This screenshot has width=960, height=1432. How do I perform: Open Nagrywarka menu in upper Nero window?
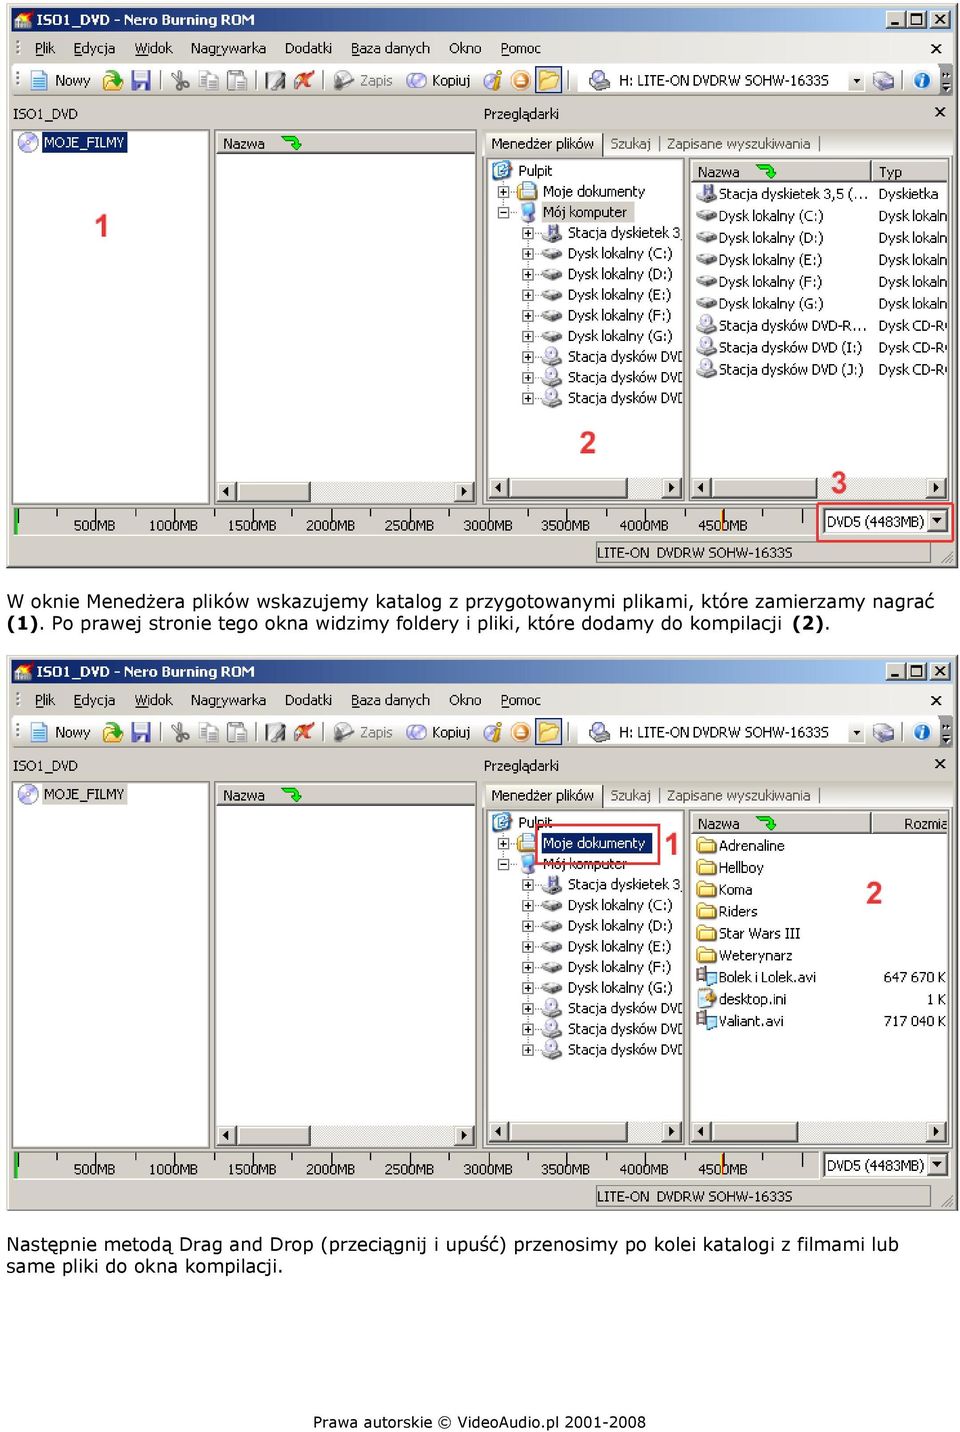[228, 48]
